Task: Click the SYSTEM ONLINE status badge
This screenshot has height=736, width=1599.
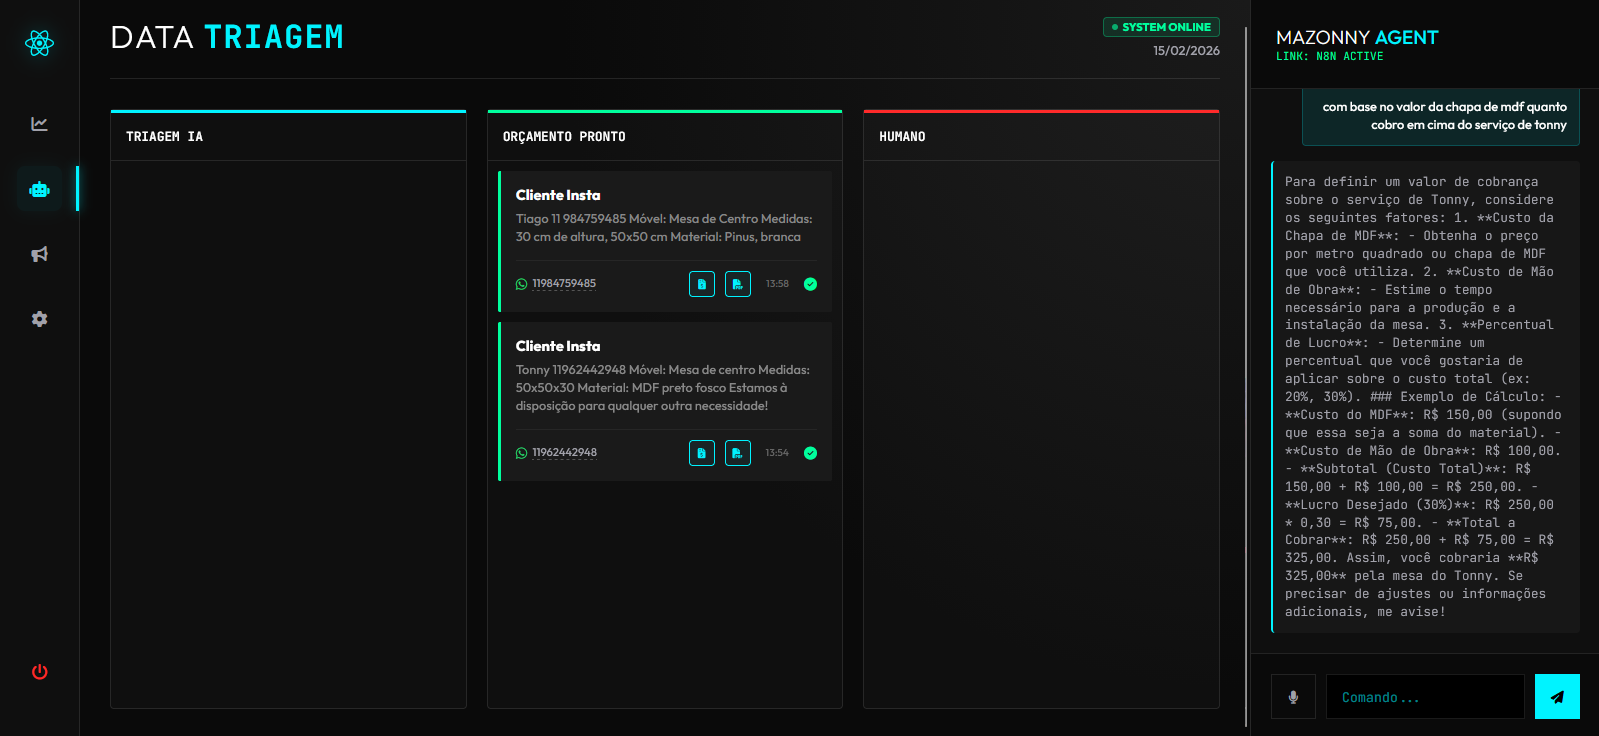Action: (1161, 27)
